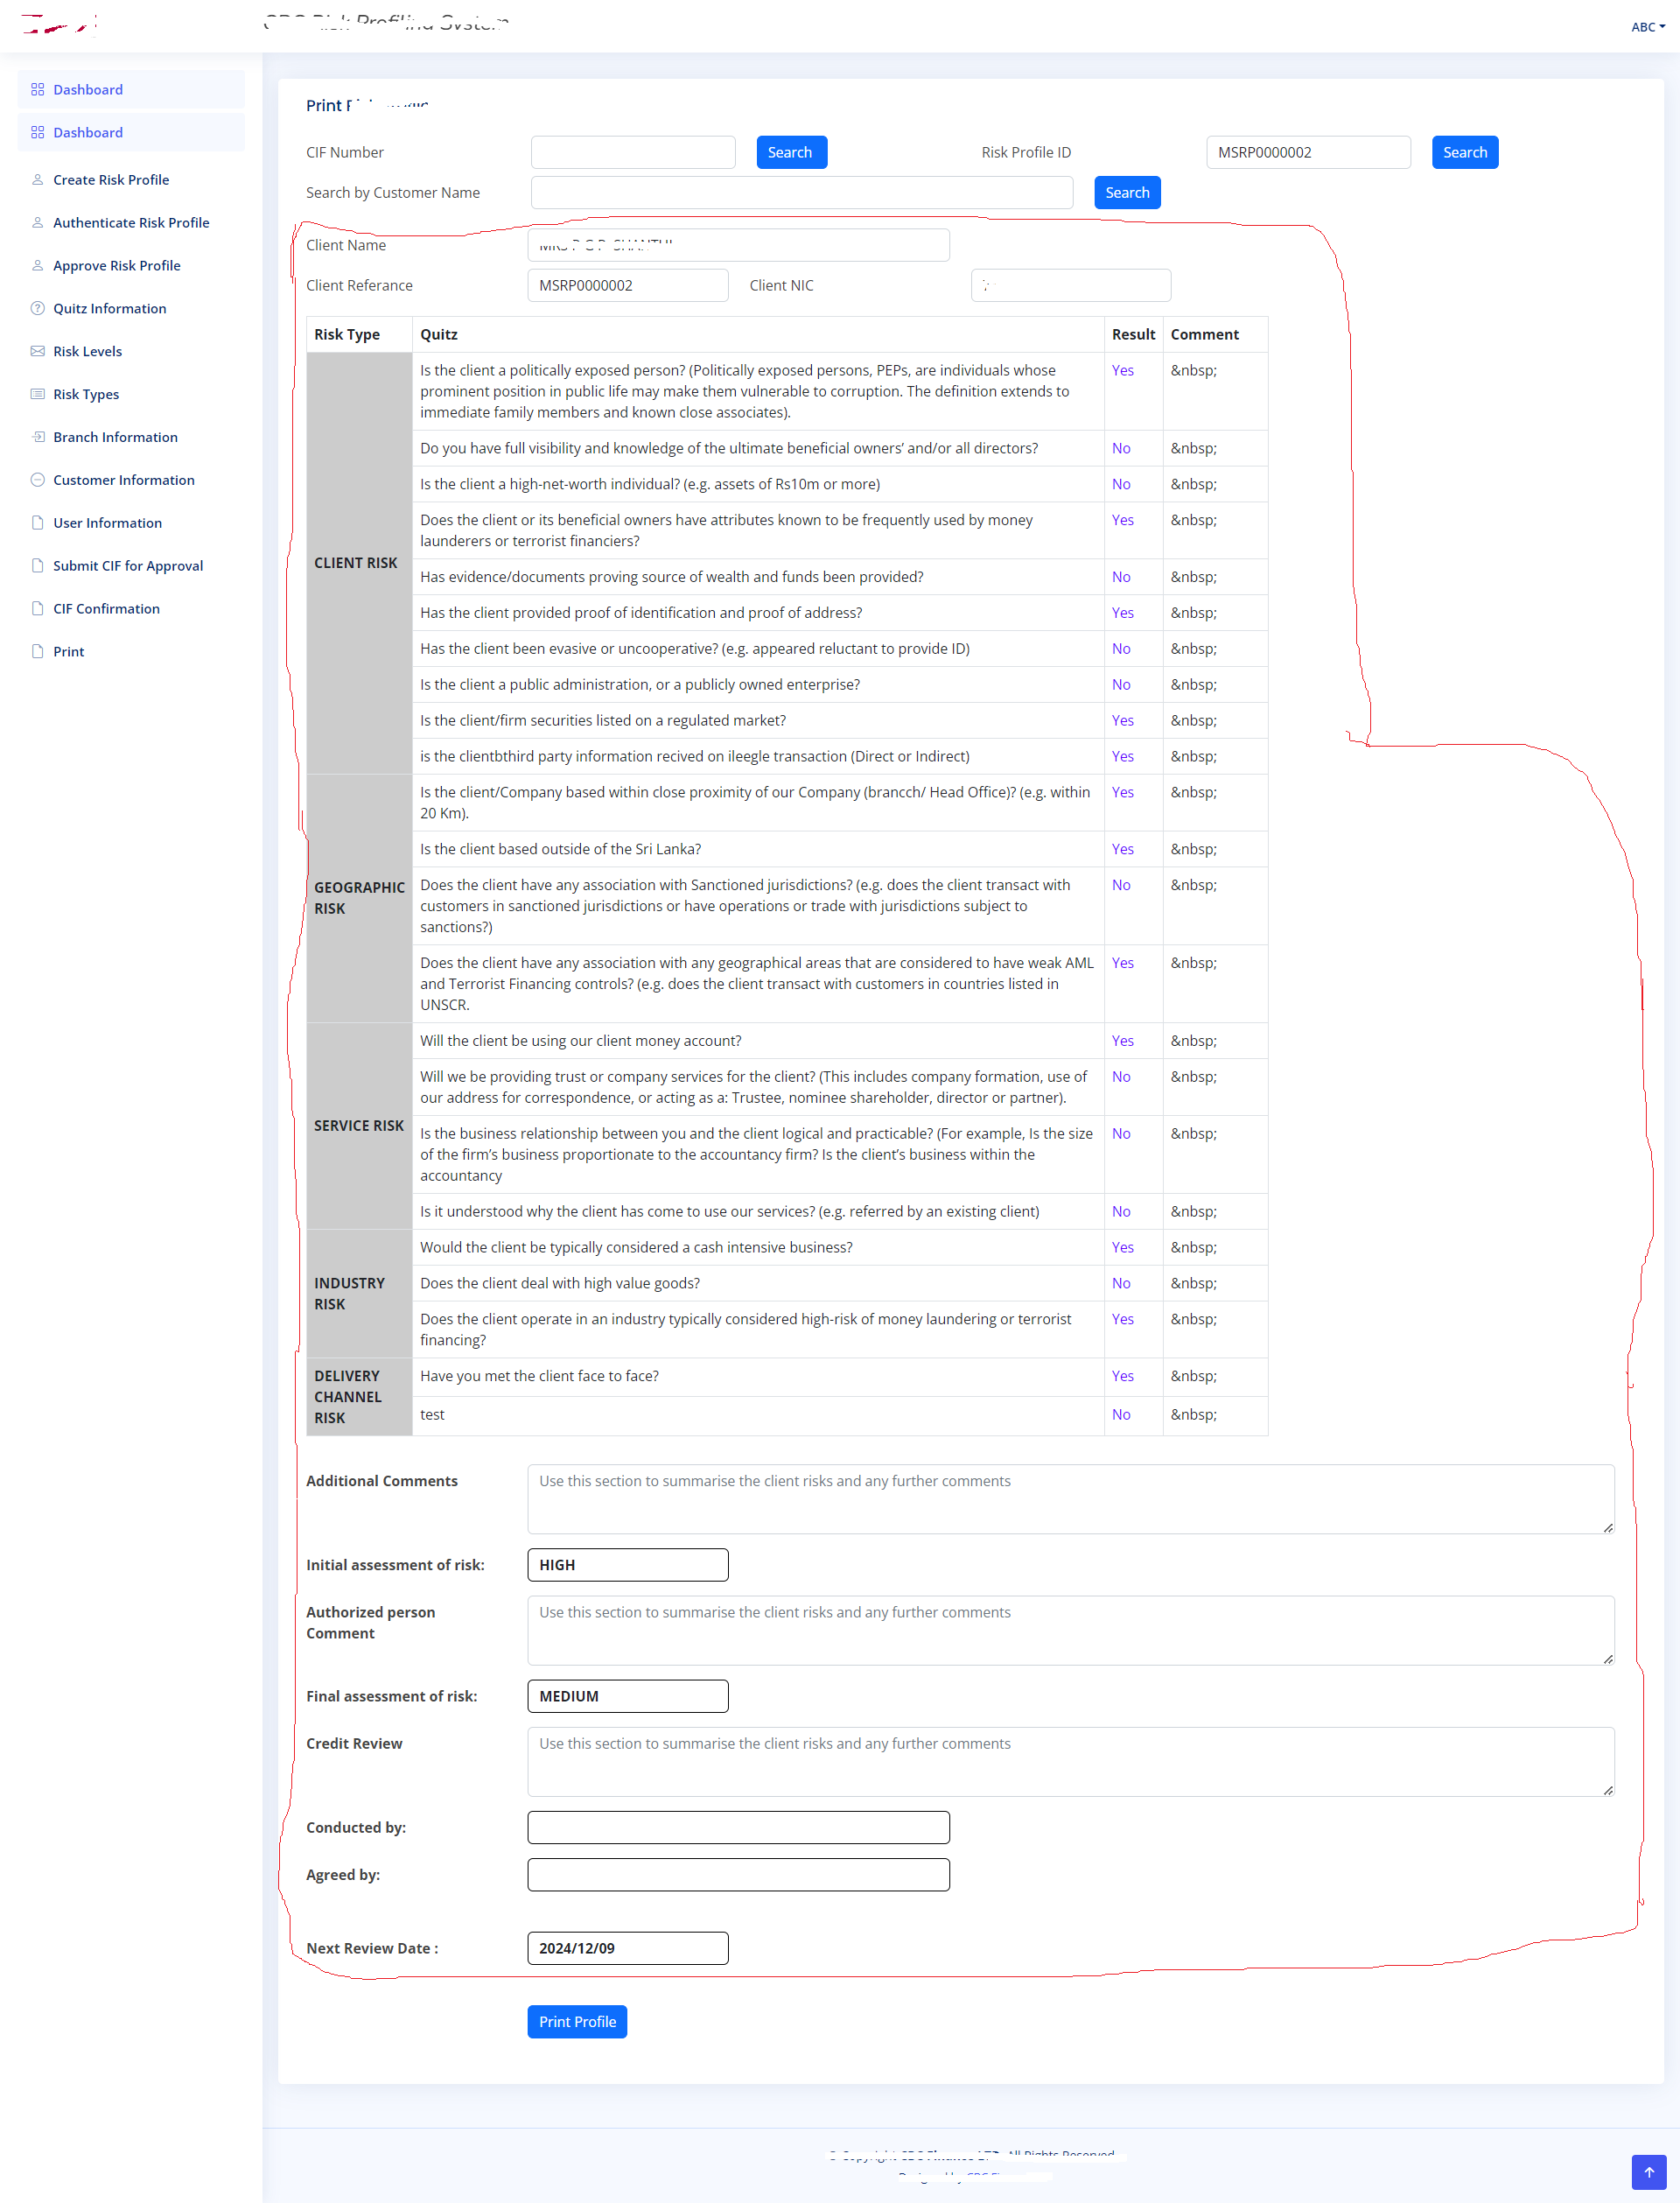The image size is (1680, 2203).
Task: Click the Additional Comments text area
Action: point(1070,1499)
